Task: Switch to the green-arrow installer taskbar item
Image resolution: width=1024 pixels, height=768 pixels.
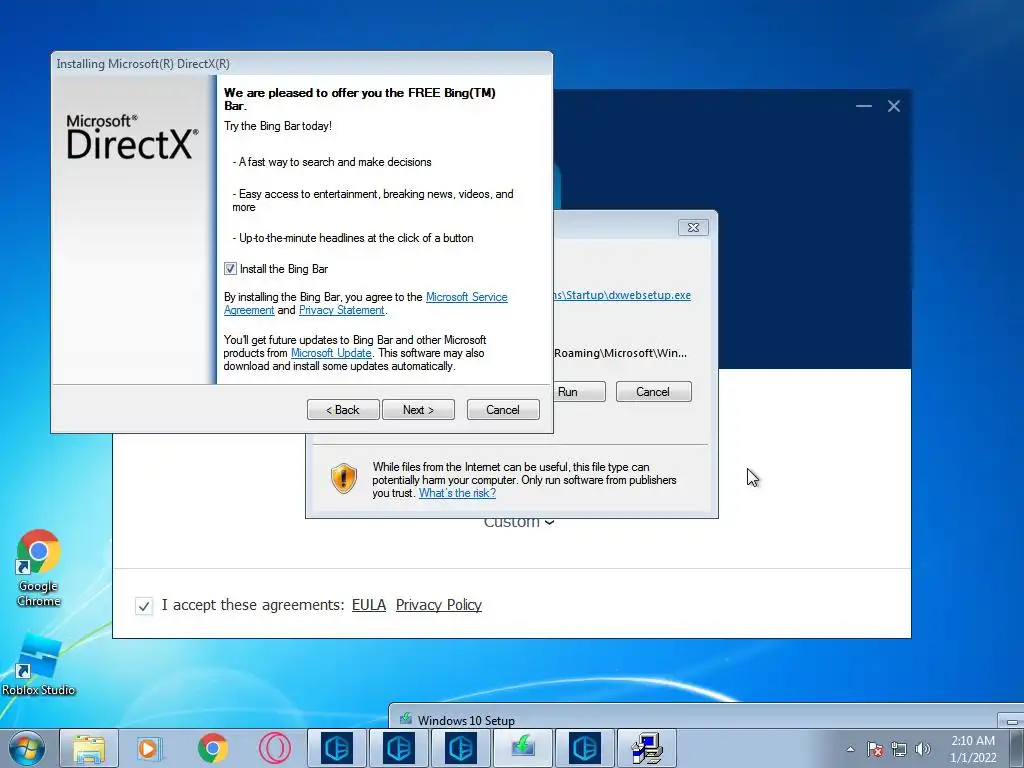Action: click(x=523, y=748)
